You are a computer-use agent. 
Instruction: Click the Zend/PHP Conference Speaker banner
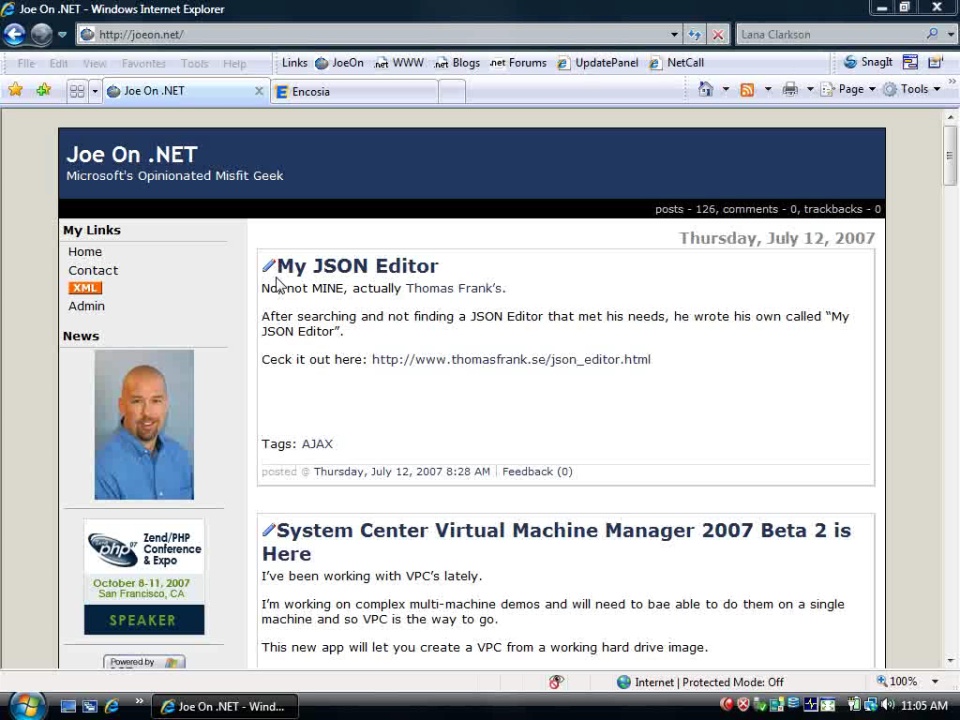[x=144, y=577]
